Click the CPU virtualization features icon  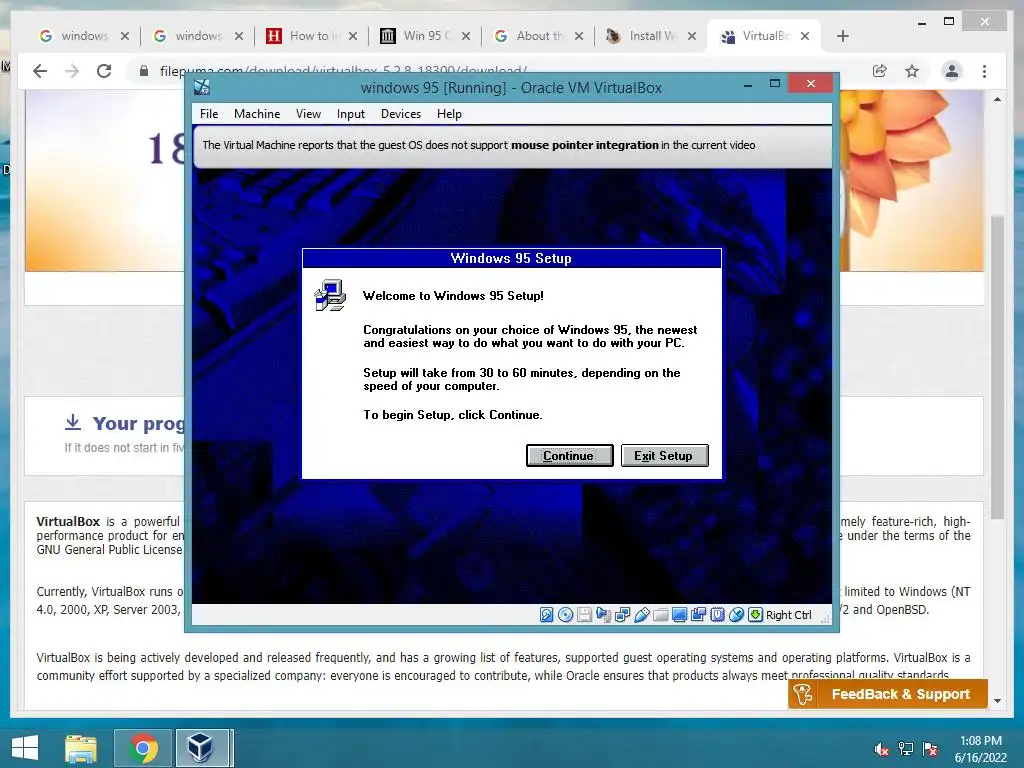pyautogui.click(x=717, y=615)
